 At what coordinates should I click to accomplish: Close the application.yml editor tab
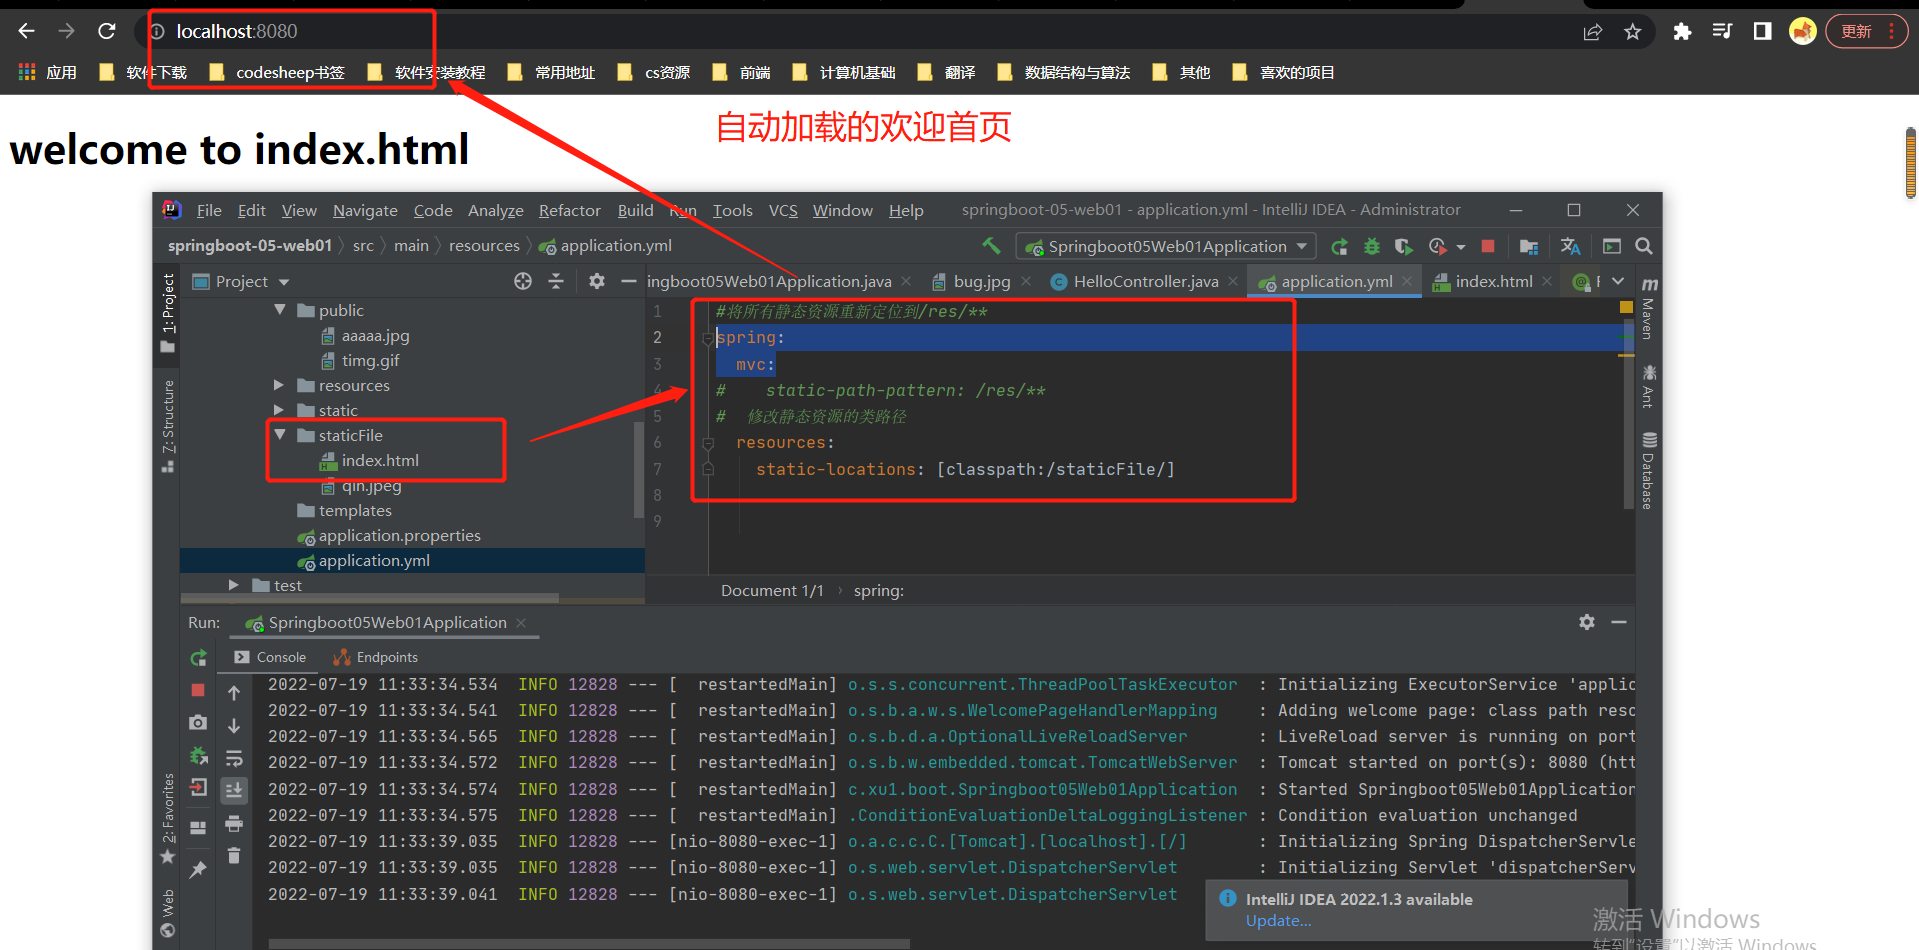click(1407, 282)
